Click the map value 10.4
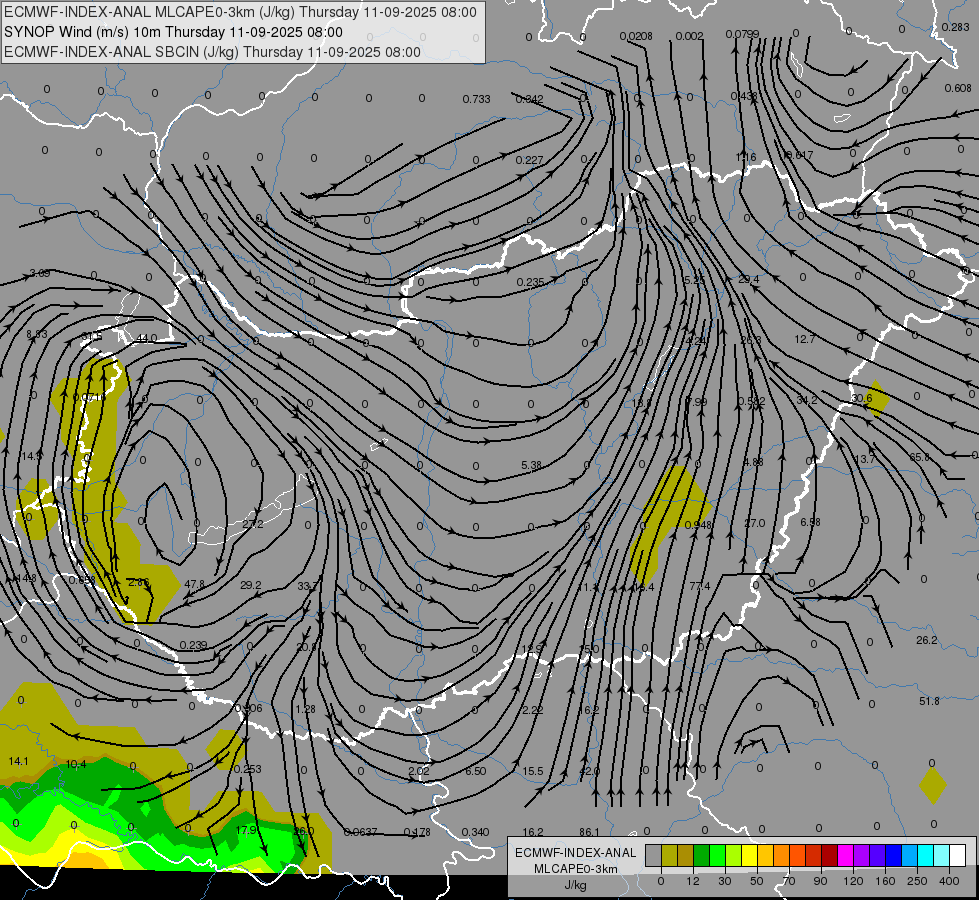This screenshot has width=979, height=900. [76, 764]
